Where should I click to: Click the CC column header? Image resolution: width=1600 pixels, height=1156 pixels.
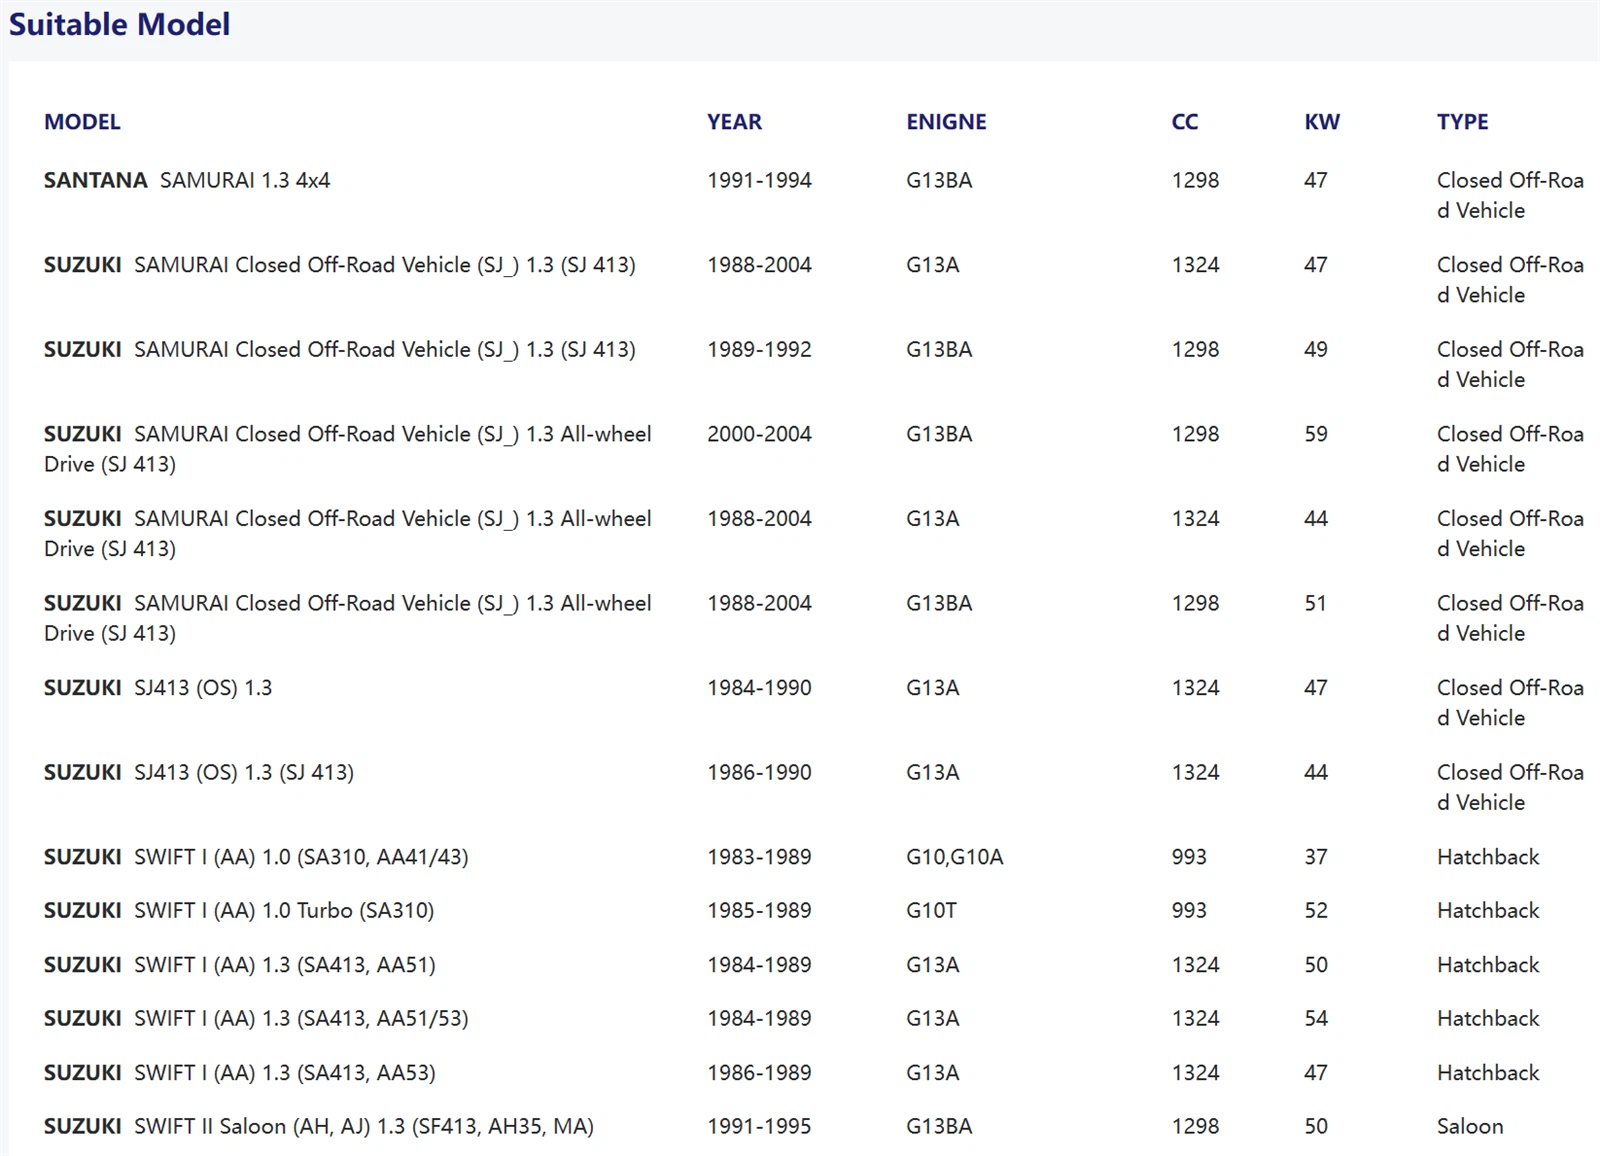[x=1185, y=122]
